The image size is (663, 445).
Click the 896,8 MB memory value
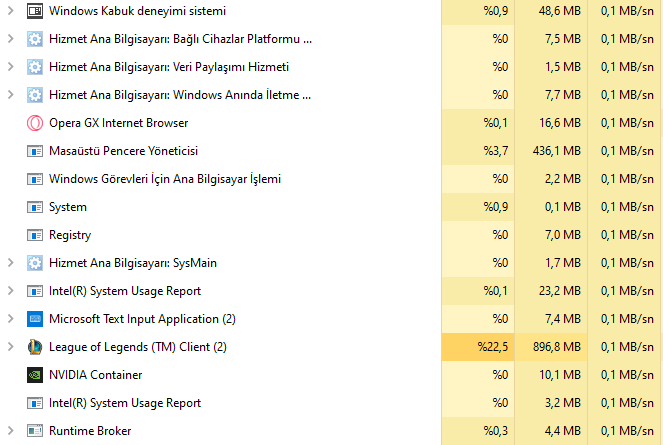(x=557, y=347)
